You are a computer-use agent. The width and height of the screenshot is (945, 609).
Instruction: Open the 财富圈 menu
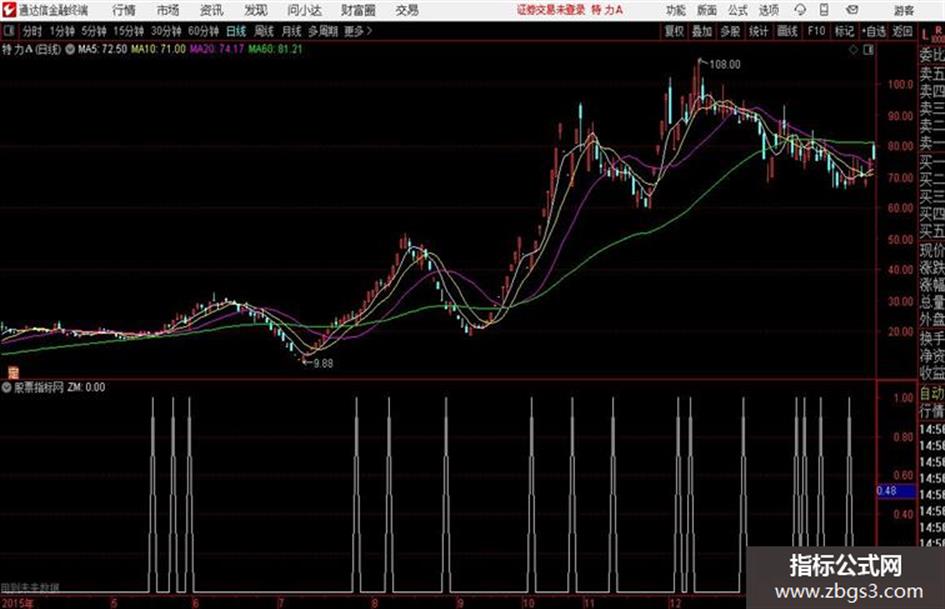pyautogui.click(x=358, y=10)
